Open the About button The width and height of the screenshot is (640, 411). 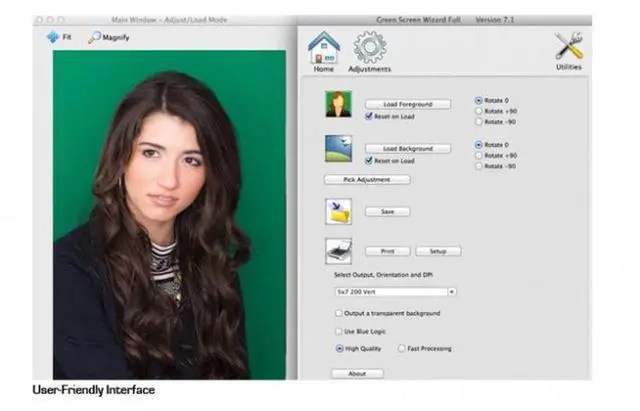coord(357,373)
